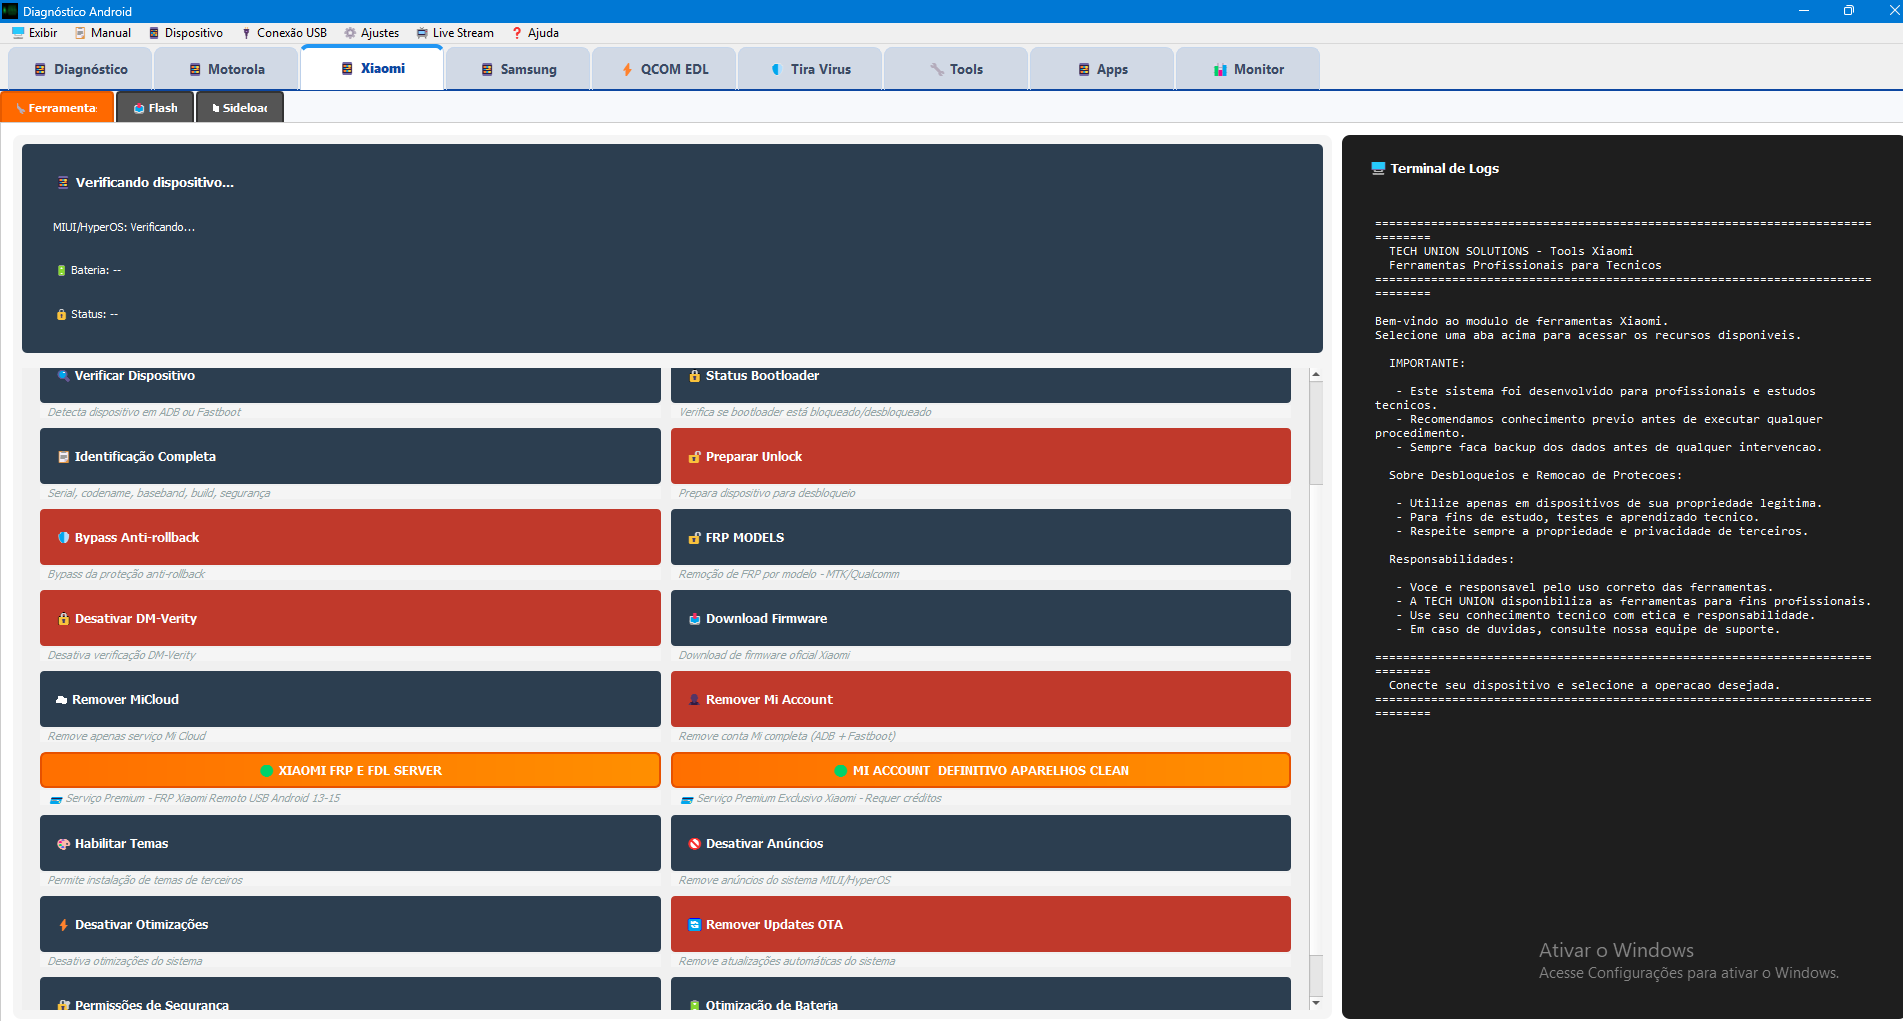1903x1021 pixels.
Task: Open the Dispositivo menu
Action: point(186,33)
